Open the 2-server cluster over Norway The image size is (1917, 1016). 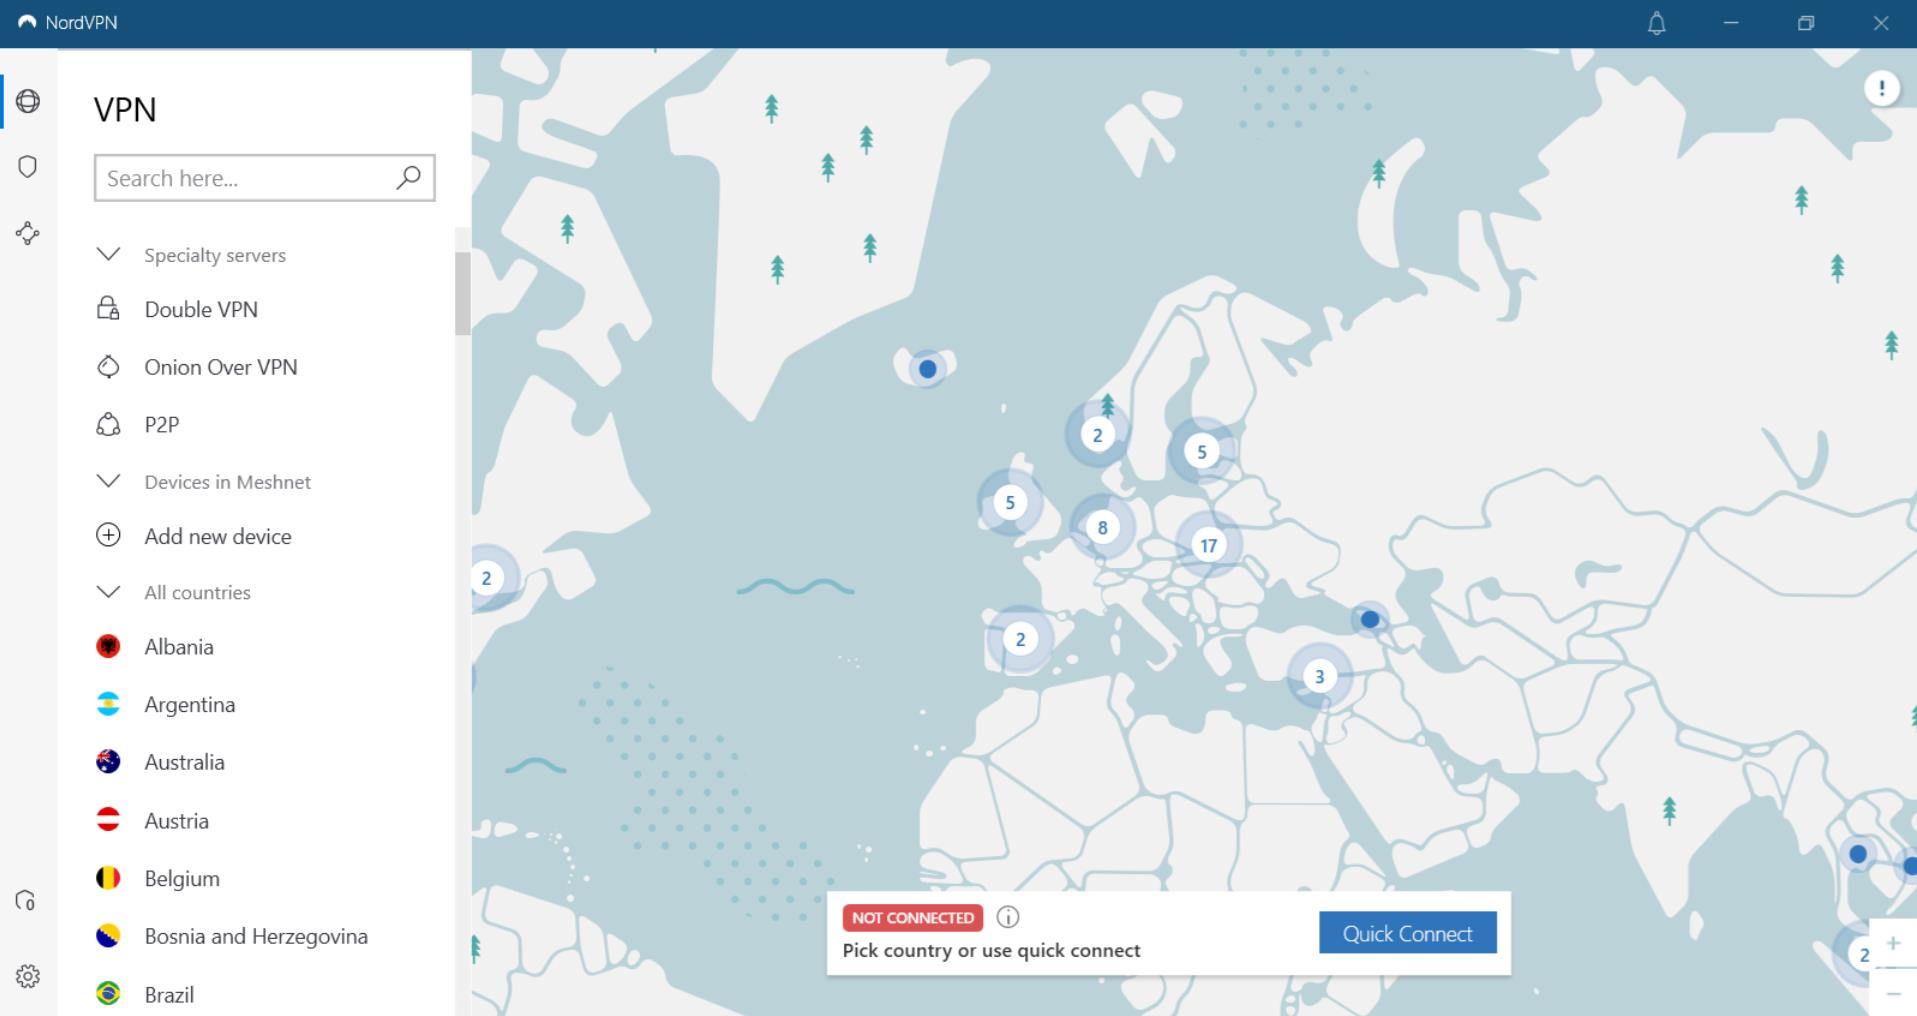click(1097, 435)
